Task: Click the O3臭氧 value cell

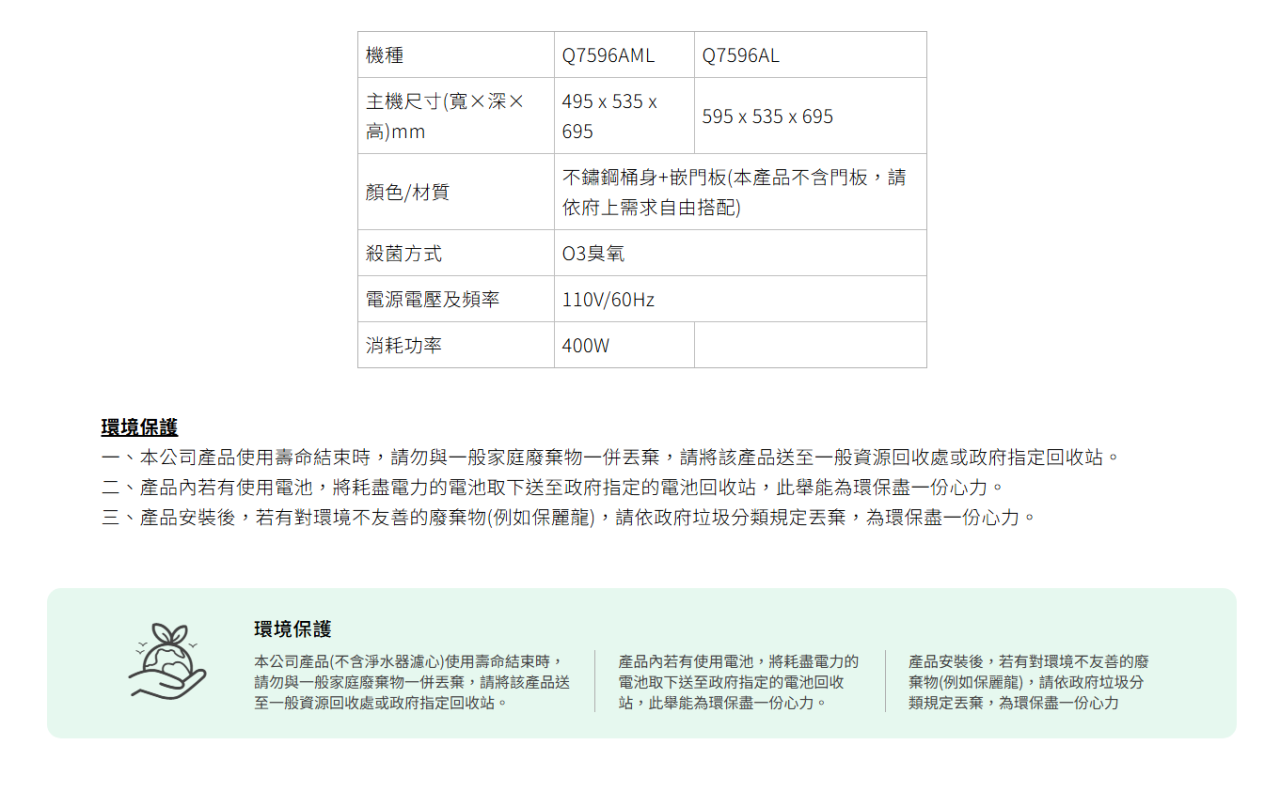Action: [x=740, y=253]
